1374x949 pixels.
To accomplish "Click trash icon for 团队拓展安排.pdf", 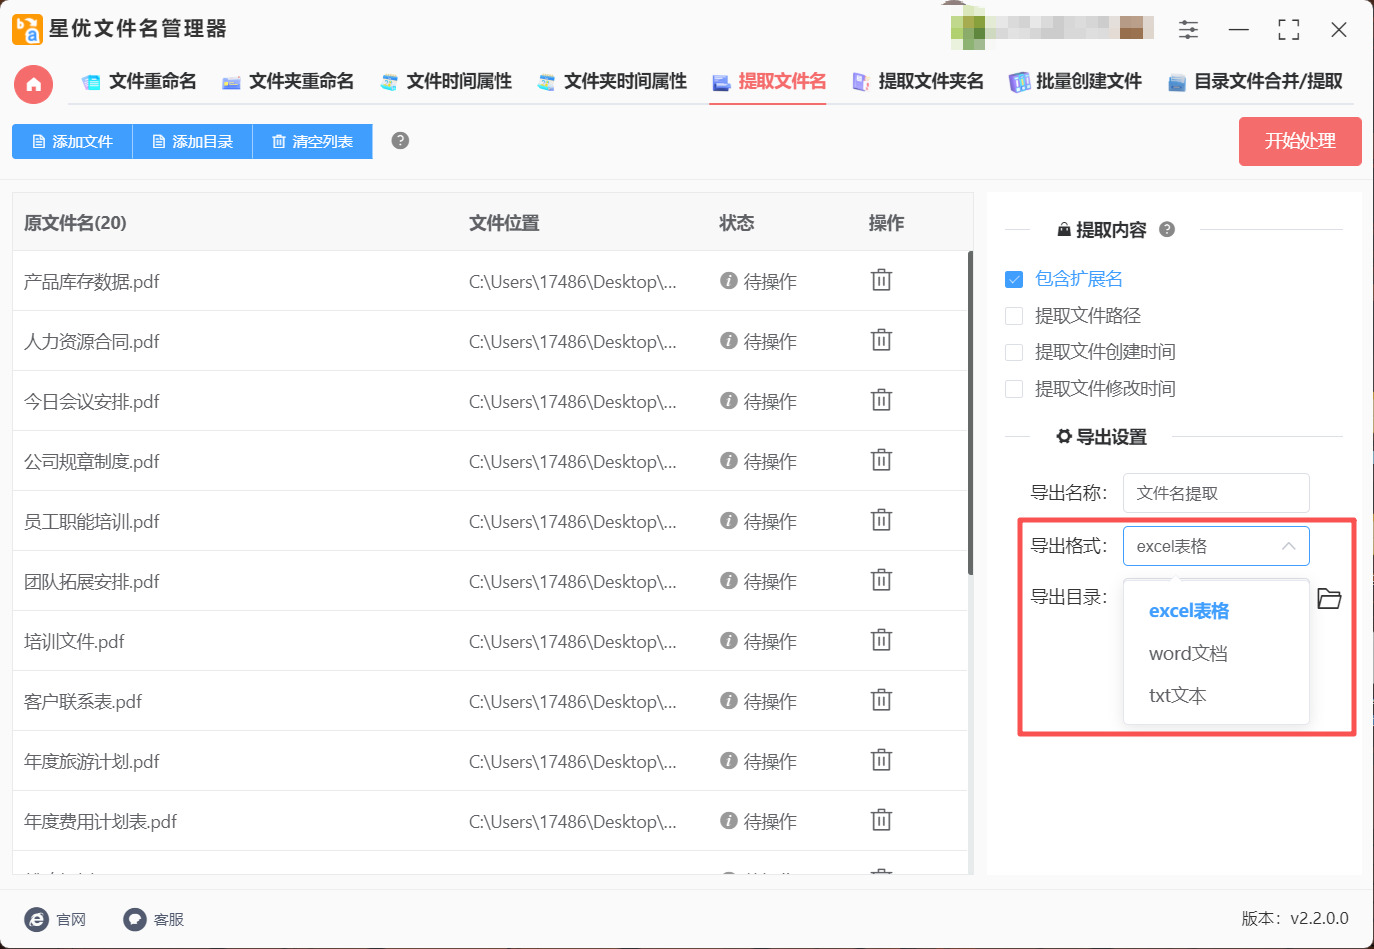I will point(881,580).
